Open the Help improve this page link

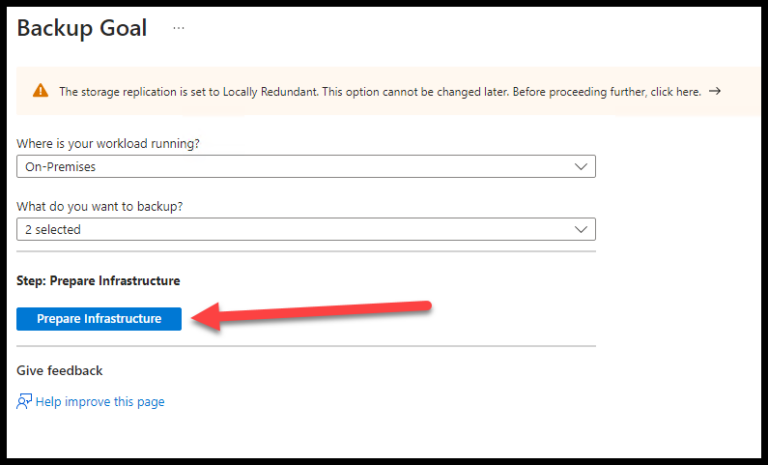[x=100, y=402]
